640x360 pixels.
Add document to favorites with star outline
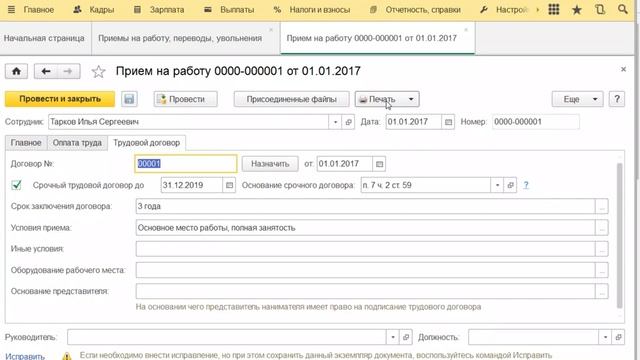click(98, 72)
